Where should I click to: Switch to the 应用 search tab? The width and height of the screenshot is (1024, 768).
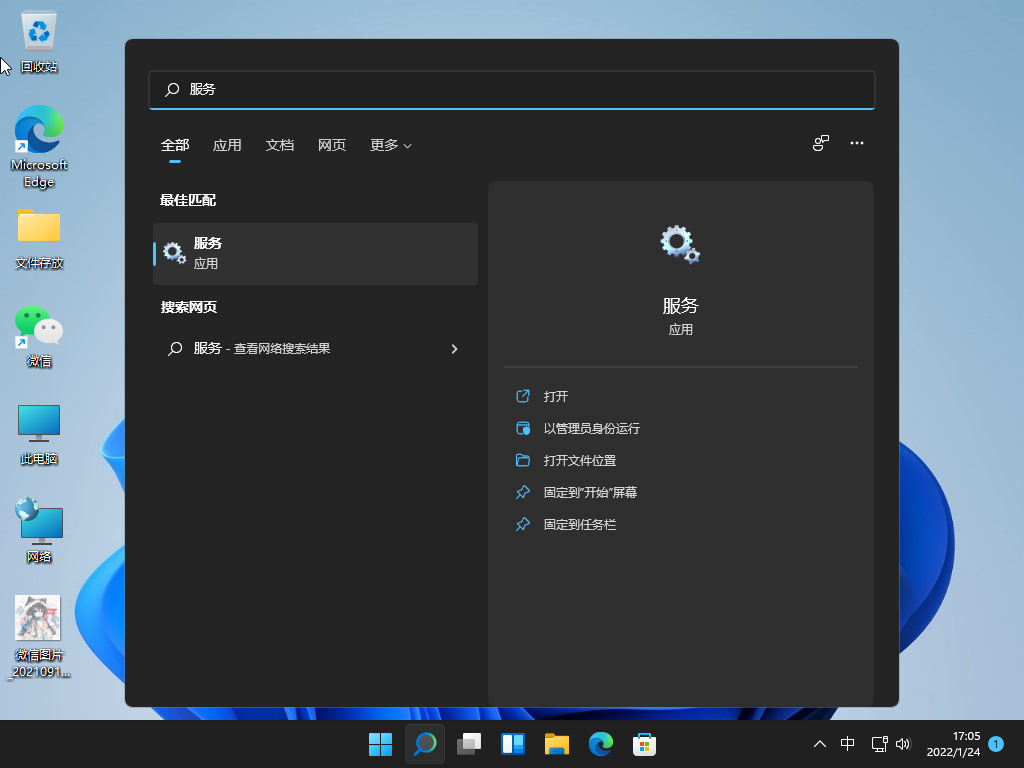(227, 145)
